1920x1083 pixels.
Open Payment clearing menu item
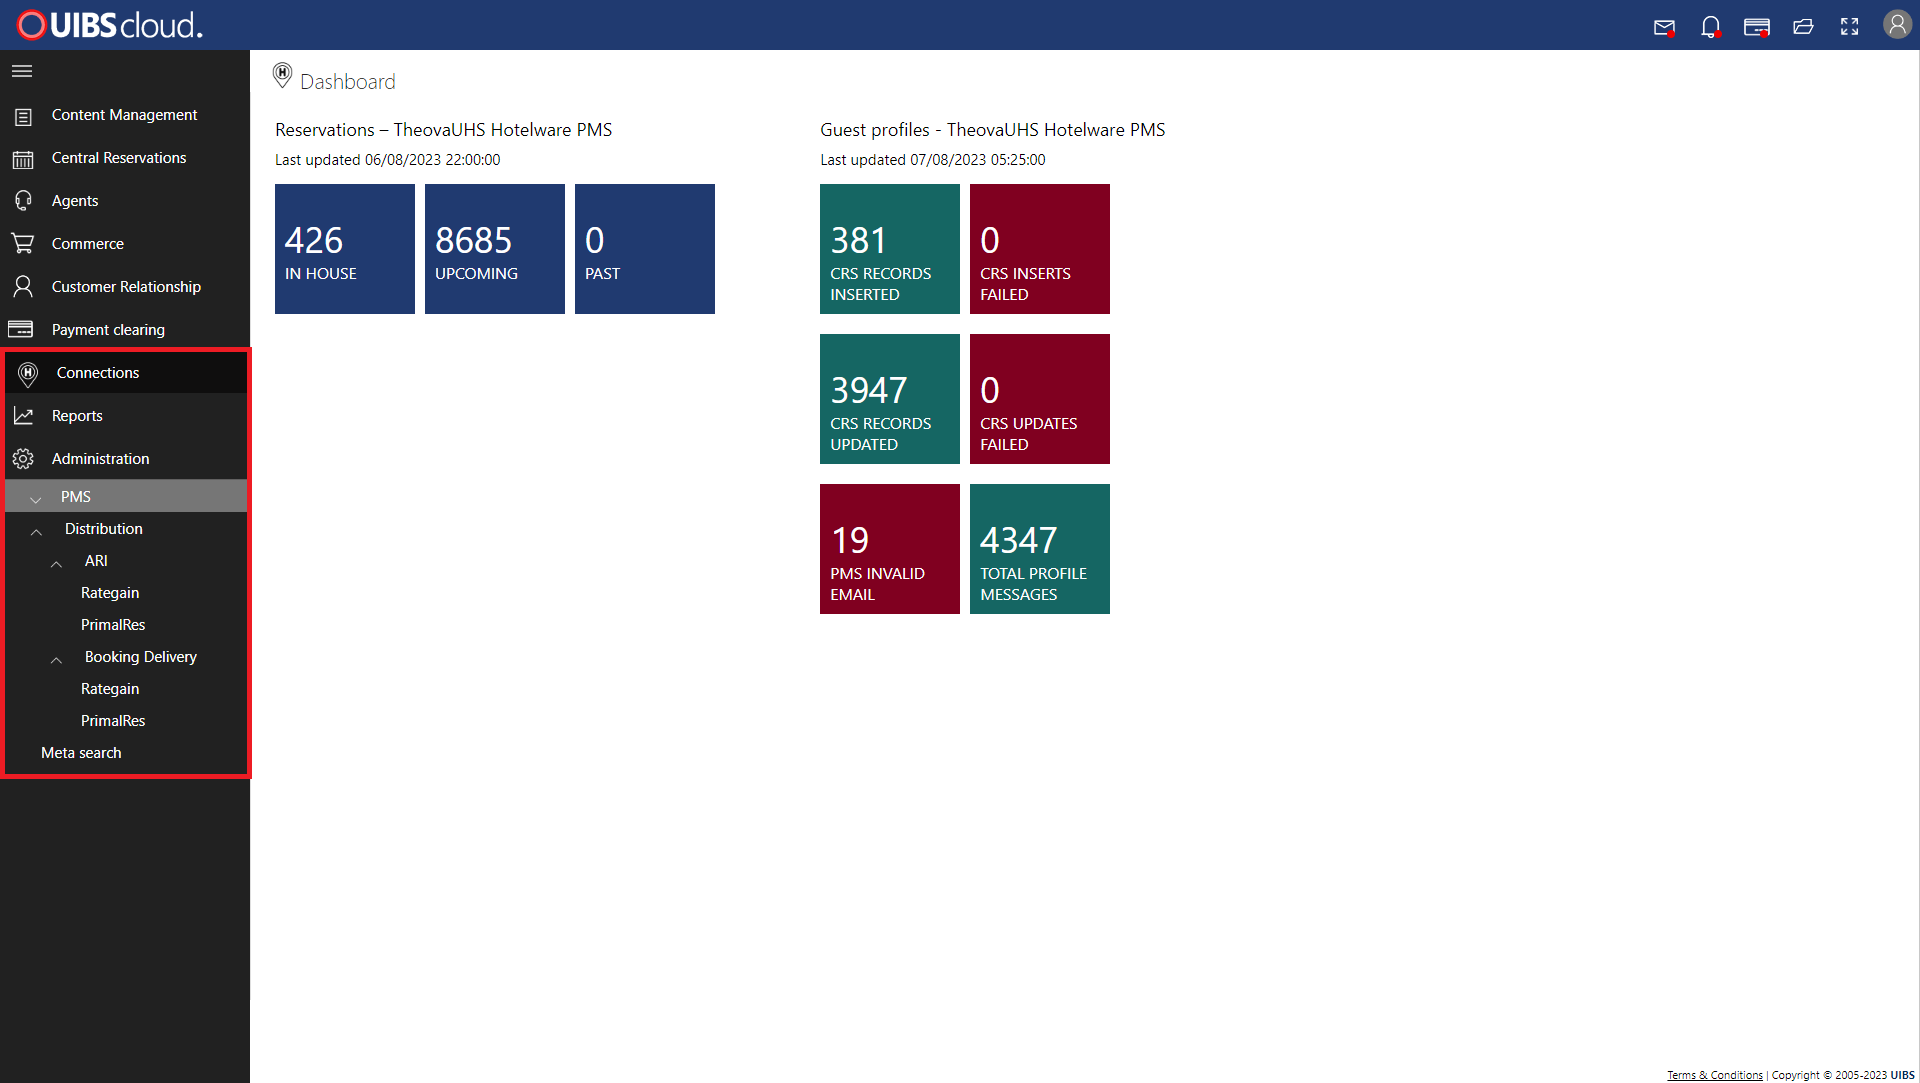108,330
